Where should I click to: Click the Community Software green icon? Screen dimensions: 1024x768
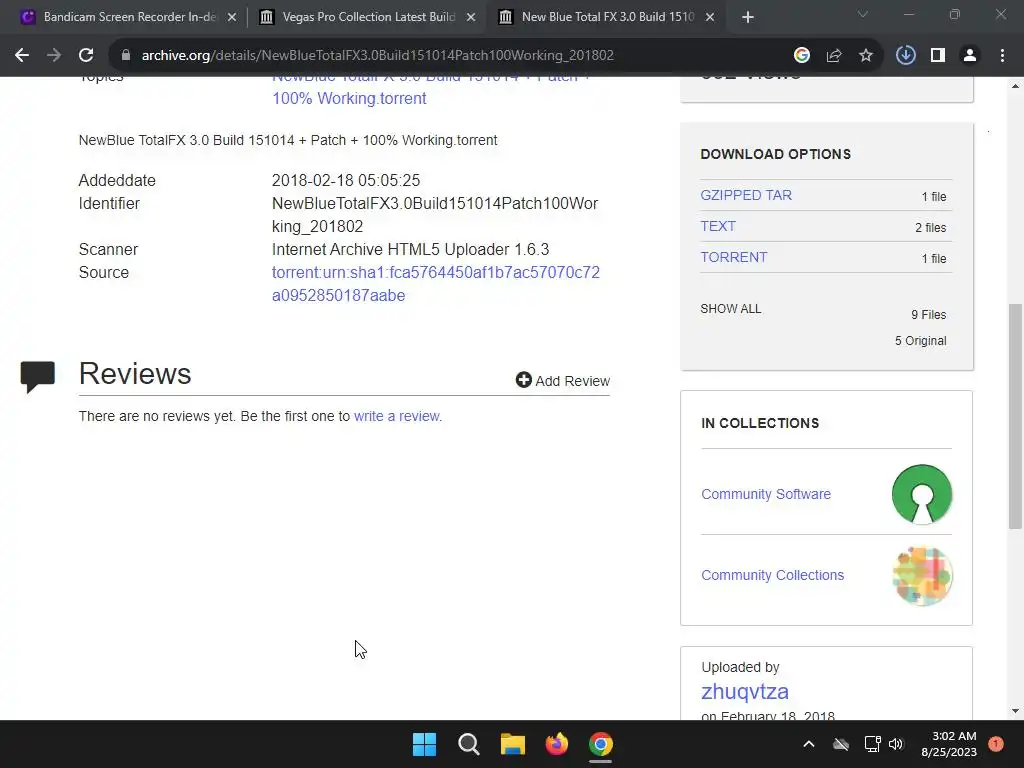[x=922, y=494]
